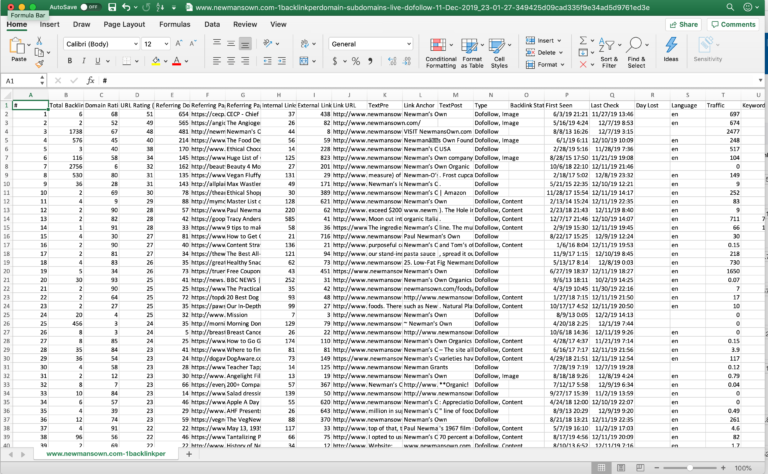Click the text Orientation icon
This screenshot has width=768, height=474.
[x=267, y=44]
